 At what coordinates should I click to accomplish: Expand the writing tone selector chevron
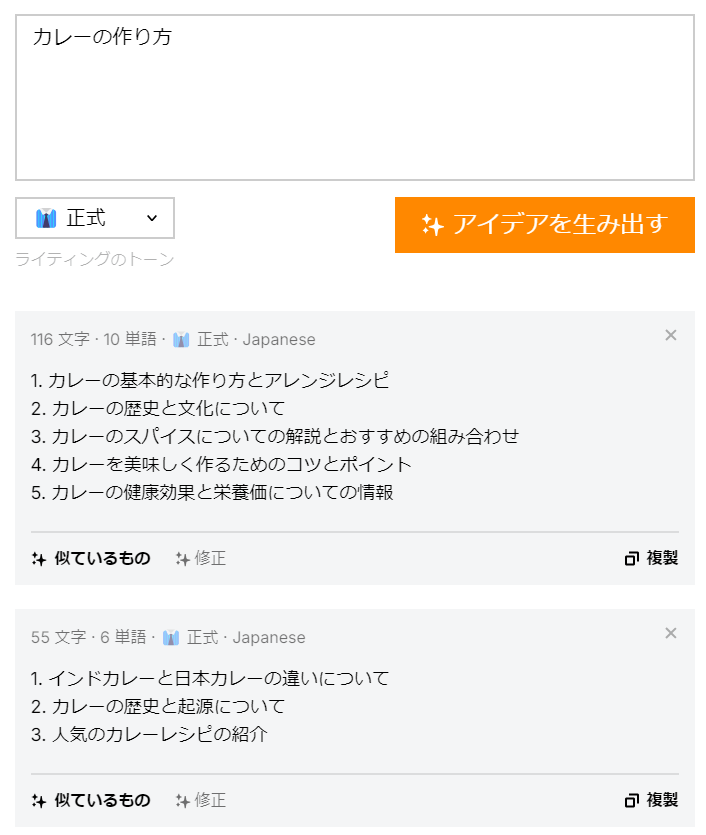[x=152, y=218]
